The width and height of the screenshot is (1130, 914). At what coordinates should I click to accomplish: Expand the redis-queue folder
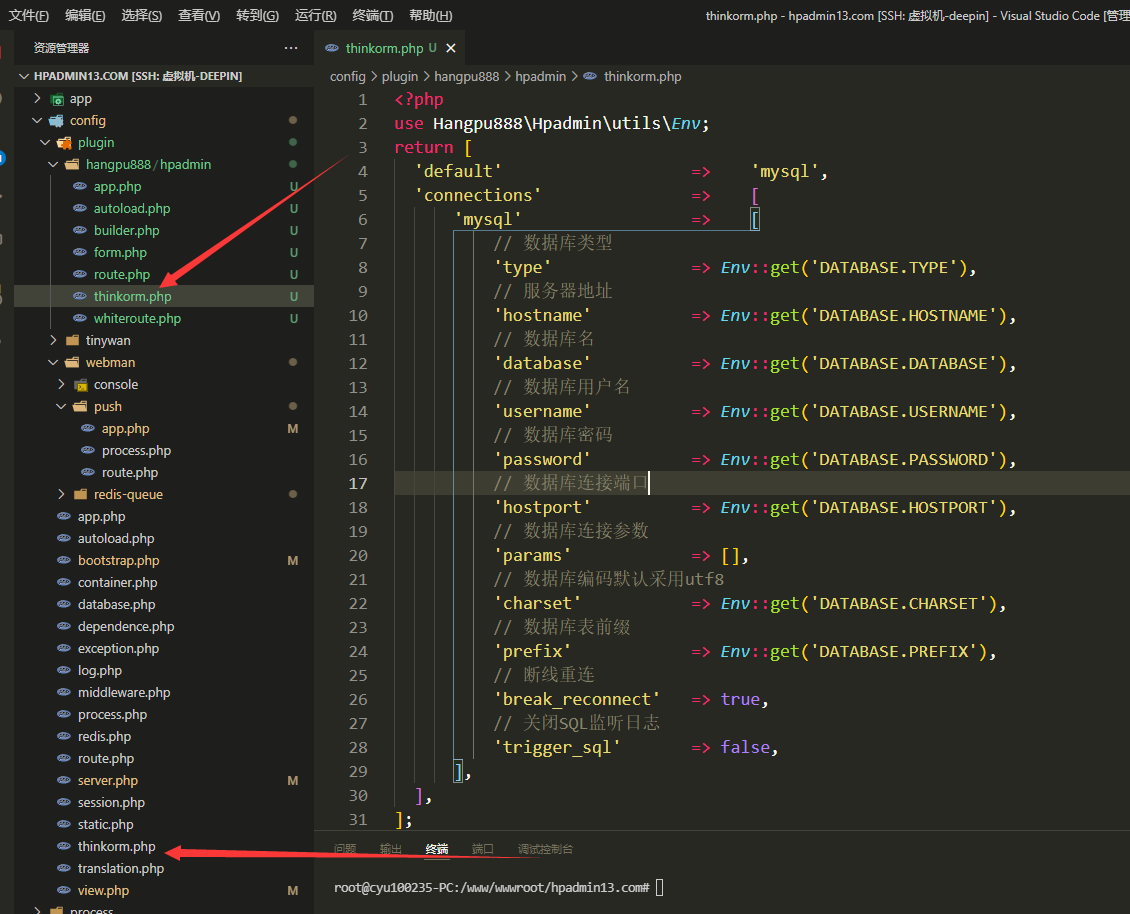pos(61,494)
